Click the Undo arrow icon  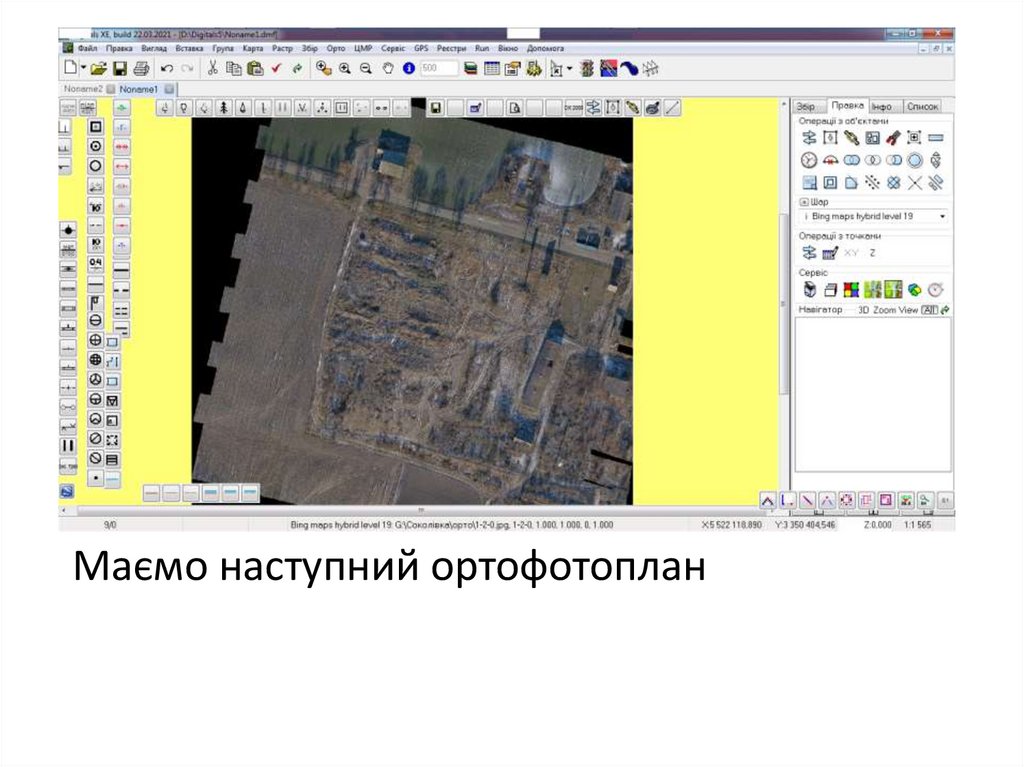(167, 69)
